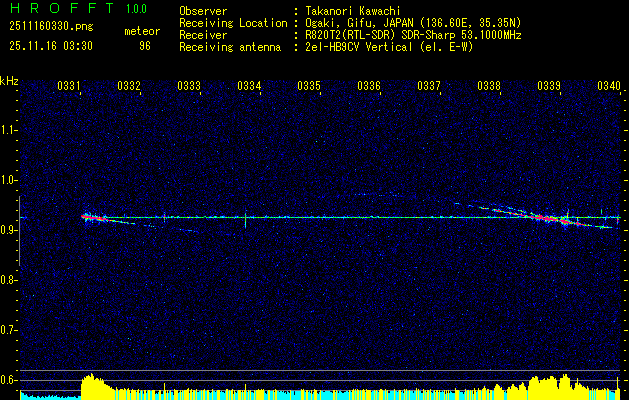Click the 0332 time marker

(129, 85)
